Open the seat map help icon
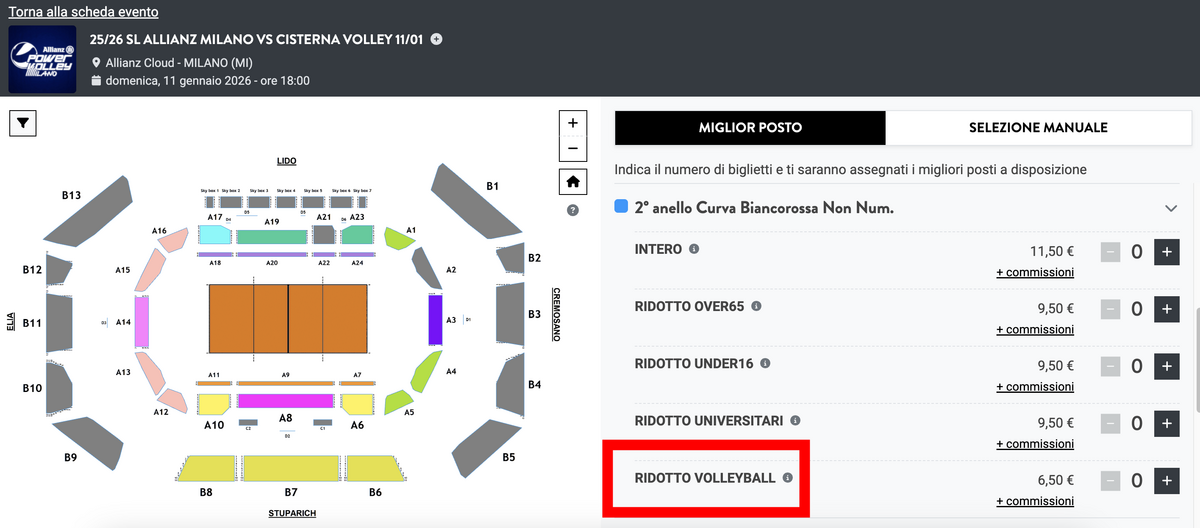This screenshot has height=528, width=1200. 573,210
